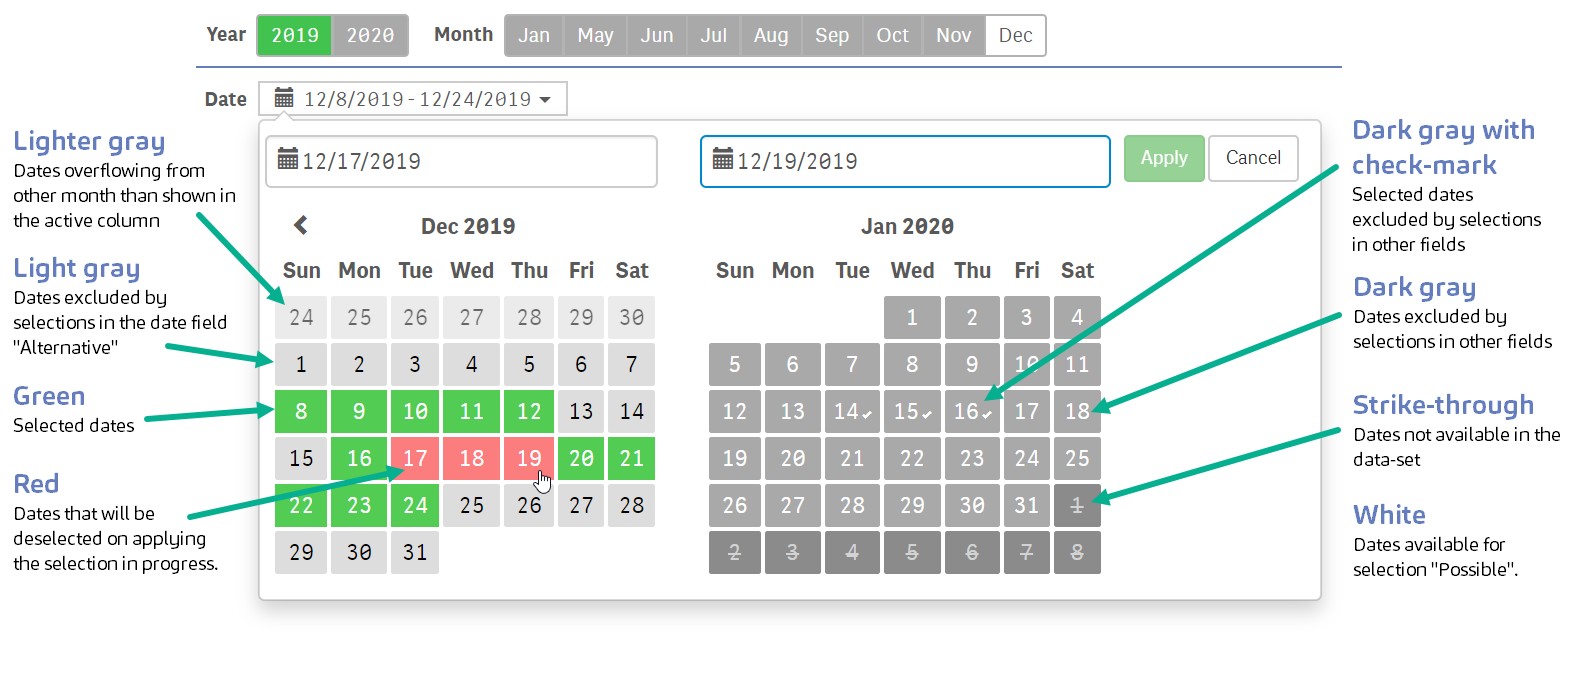Click red date 18 in Dec 2019

pos(472,458)
